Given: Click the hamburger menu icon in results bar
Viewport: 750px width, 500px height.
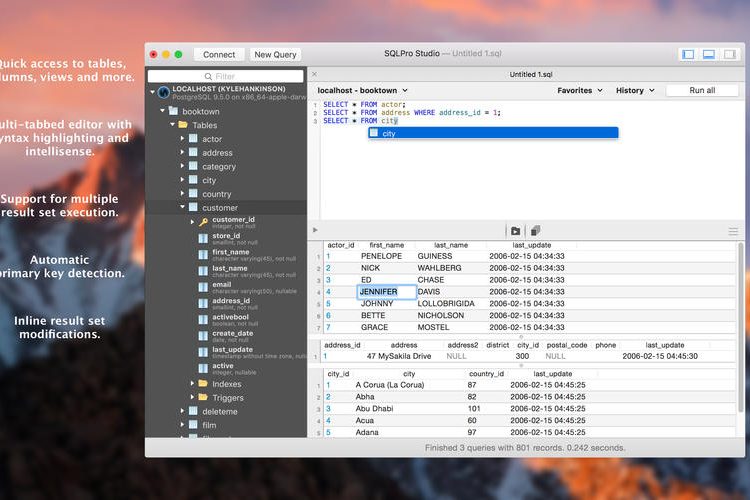Looking at the screenshot, I should click(x=733, y=231).
